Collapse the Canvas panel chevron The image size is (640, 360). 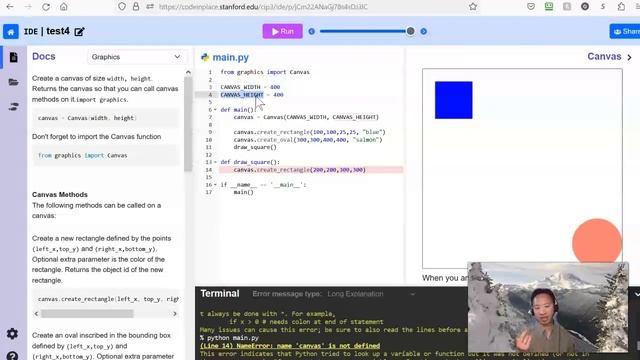629,58
